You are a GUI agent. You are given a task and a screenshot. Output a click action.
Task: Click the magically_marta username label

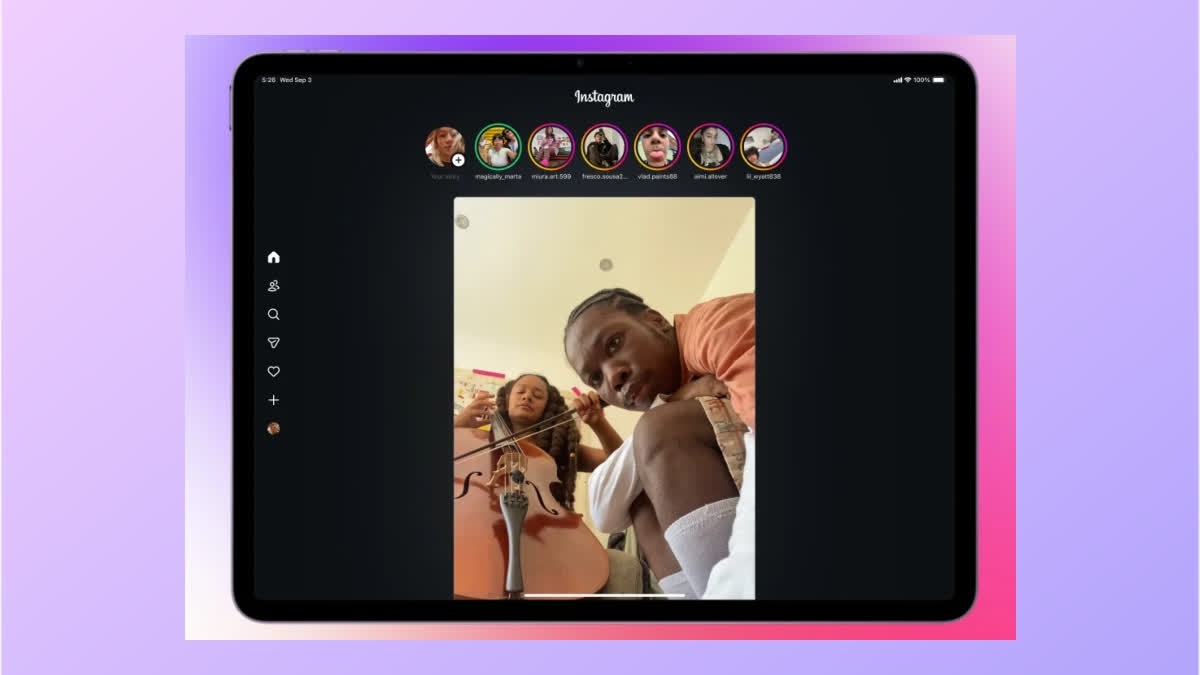coord(498,177)
